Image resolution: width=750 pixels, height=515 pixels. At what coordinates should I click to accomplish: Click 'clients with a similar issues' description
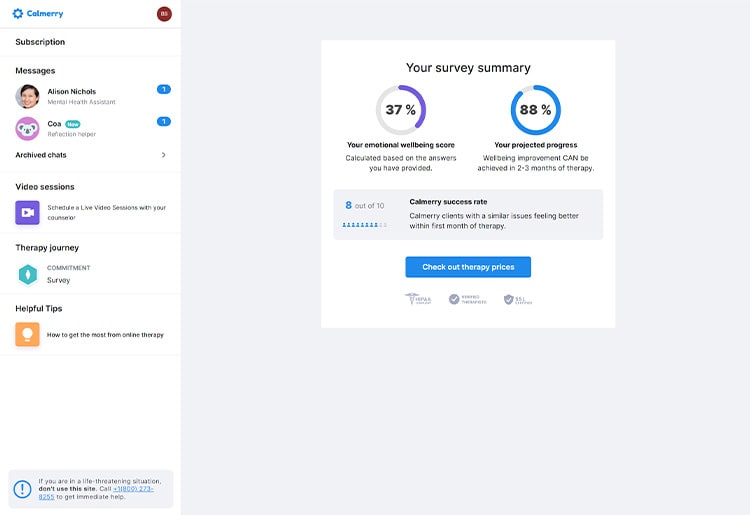(x=494, y=221)
